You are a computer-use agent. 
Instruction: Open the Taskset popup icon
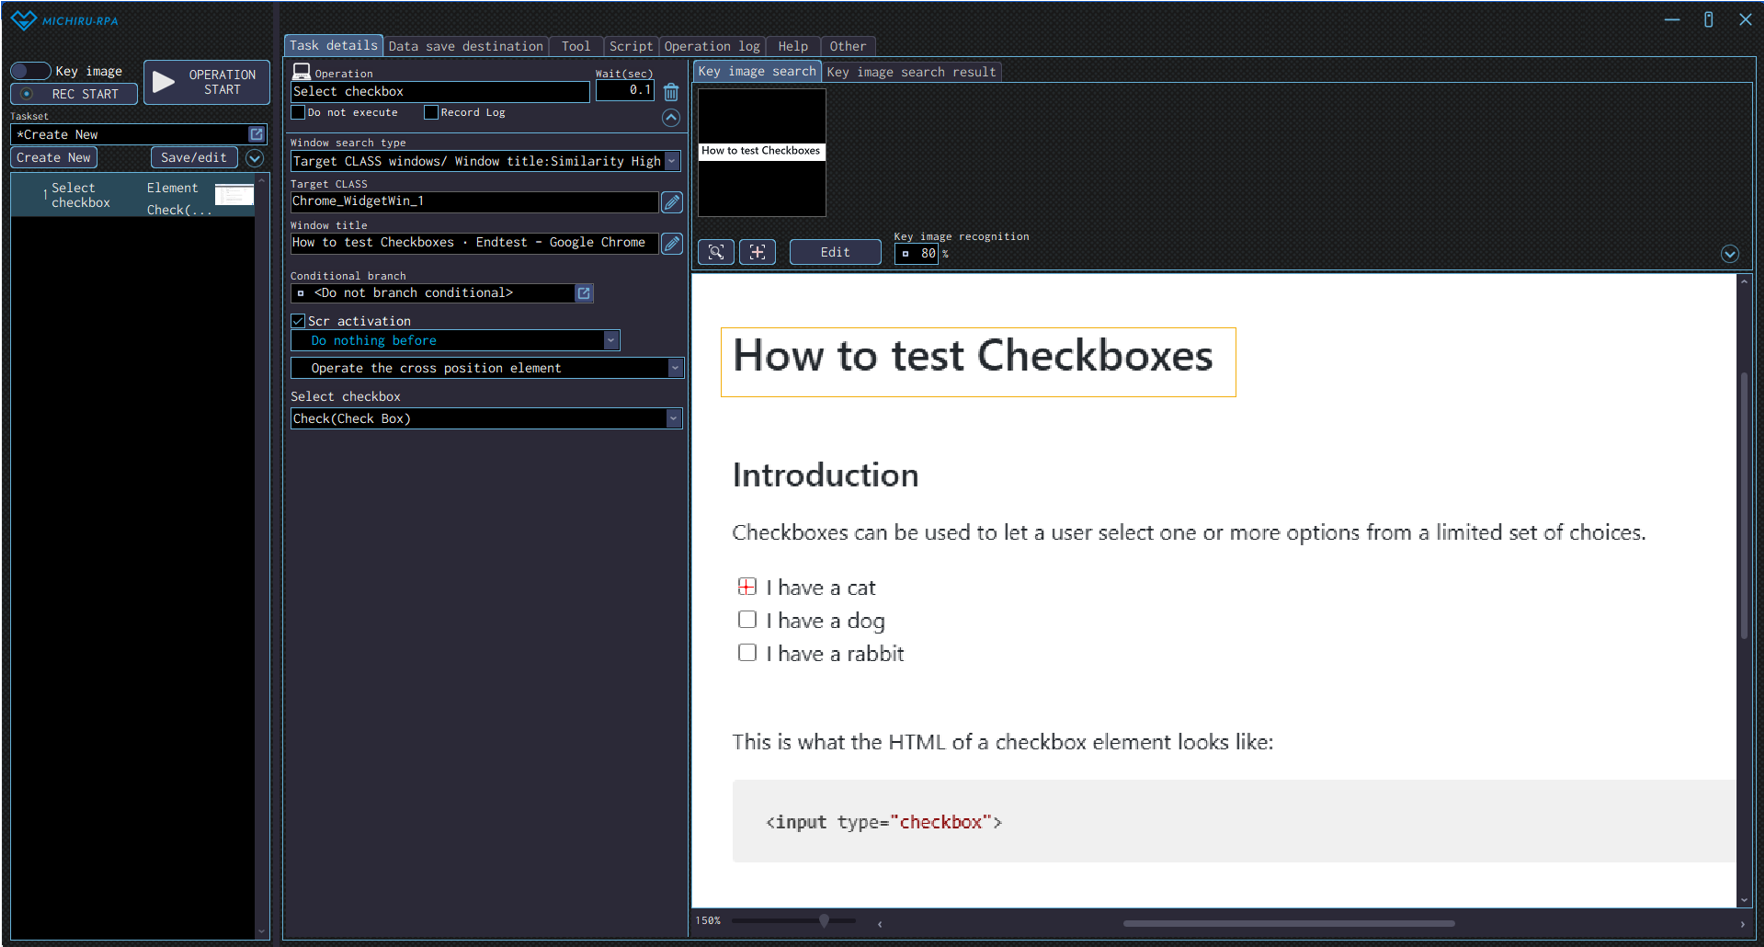pyautogui.click(x=256, y=134)
